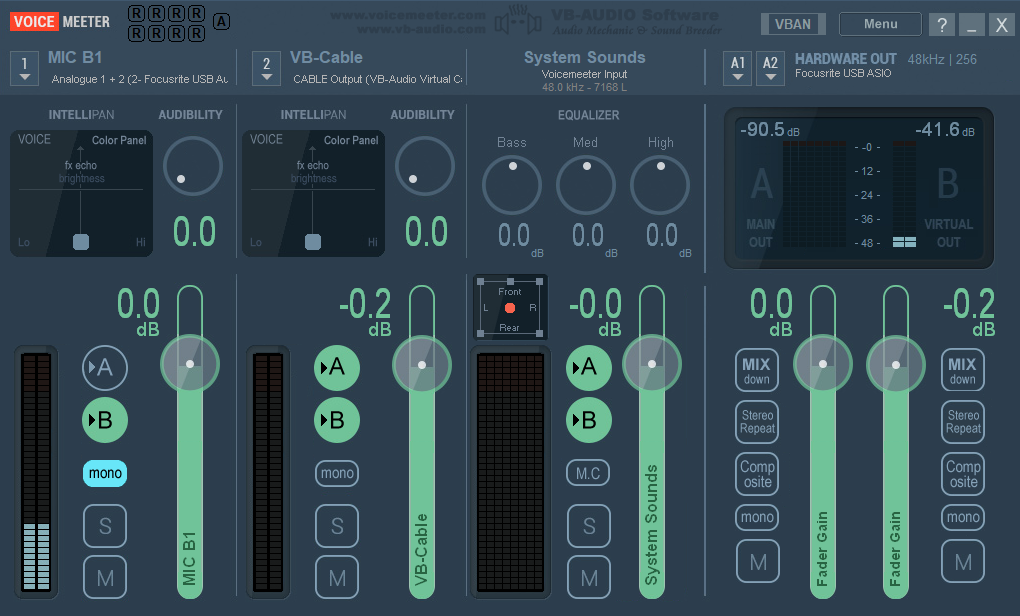Click the High equalizer knob

click(660, 185)
